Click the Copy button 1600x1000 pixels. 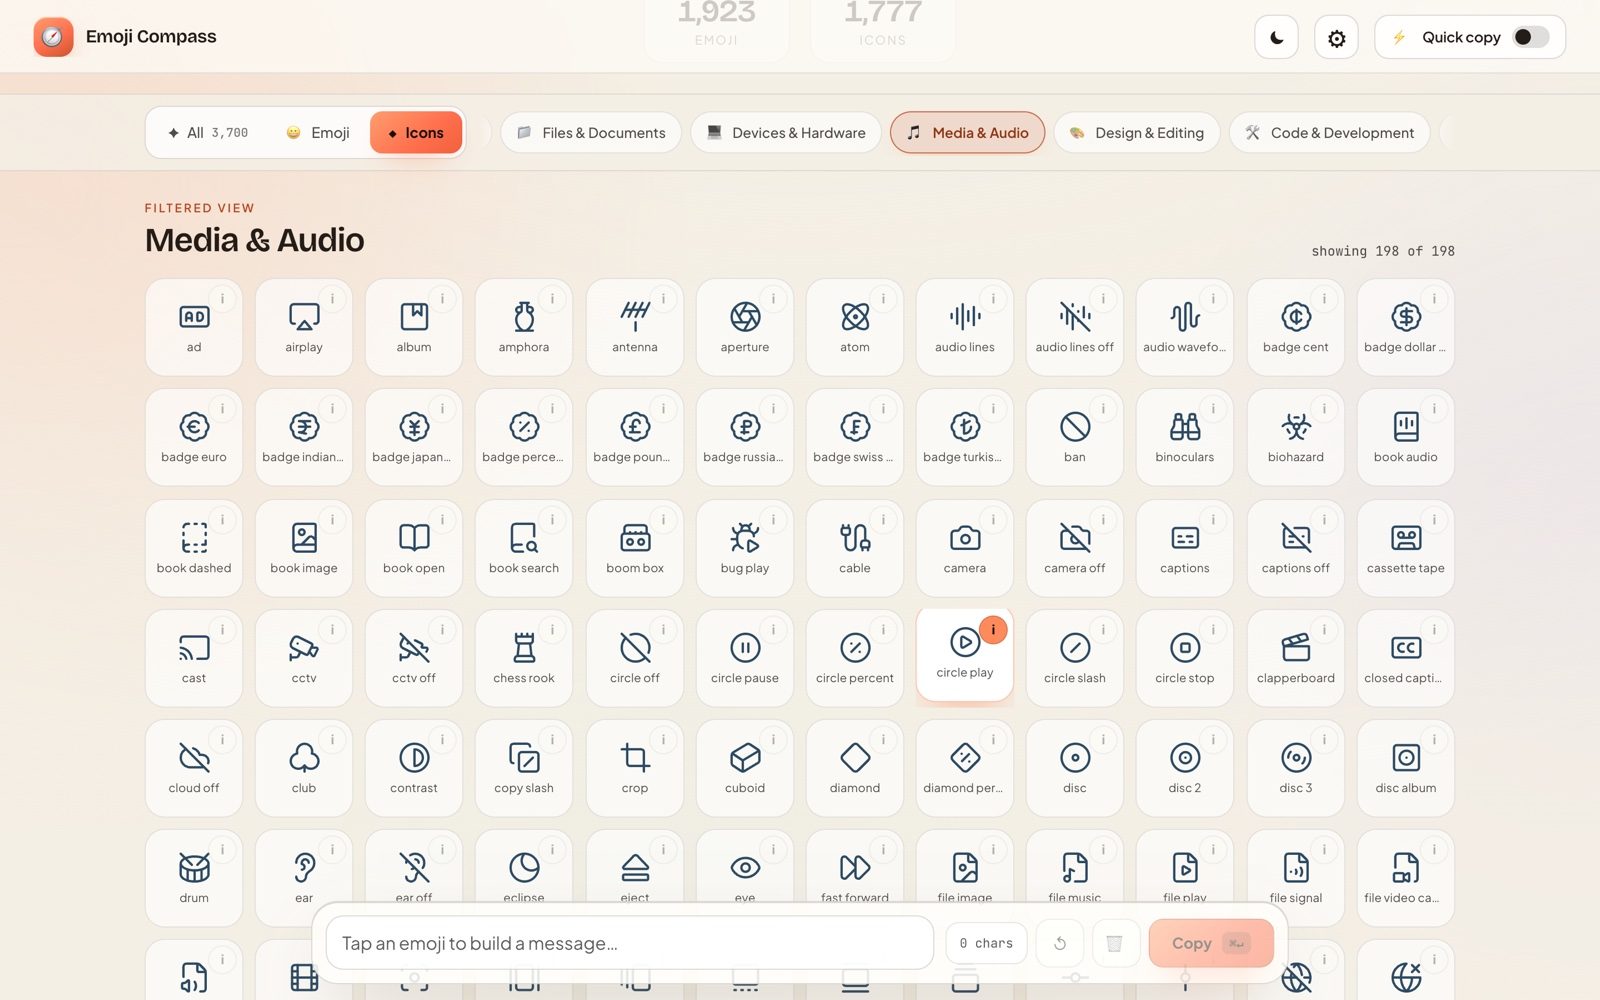[1211, 943]
